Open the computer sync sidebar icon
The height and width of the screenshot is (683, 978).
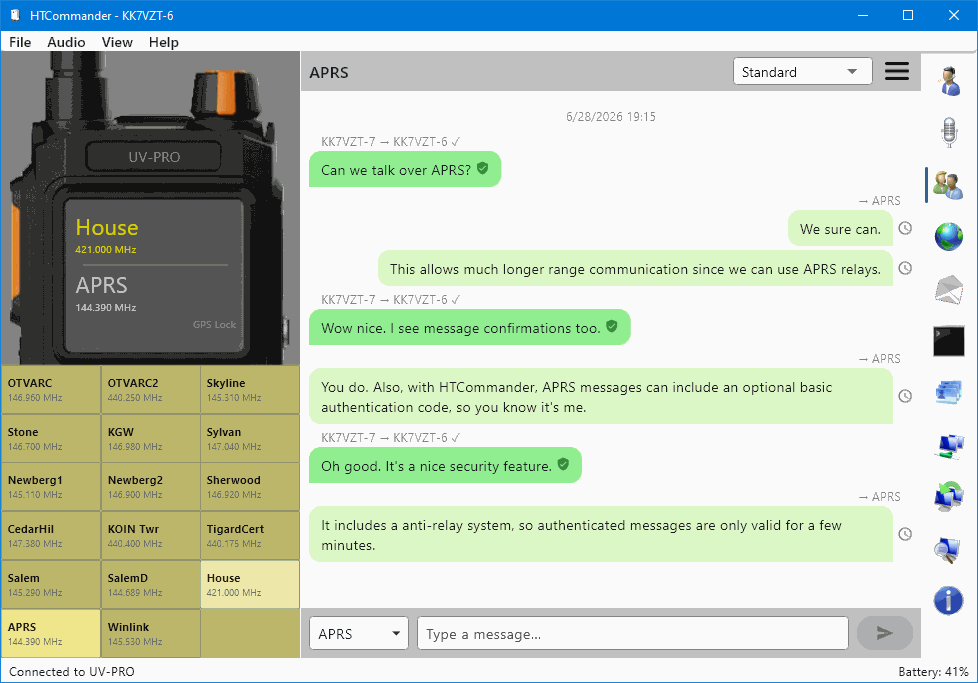click(949, 497)
